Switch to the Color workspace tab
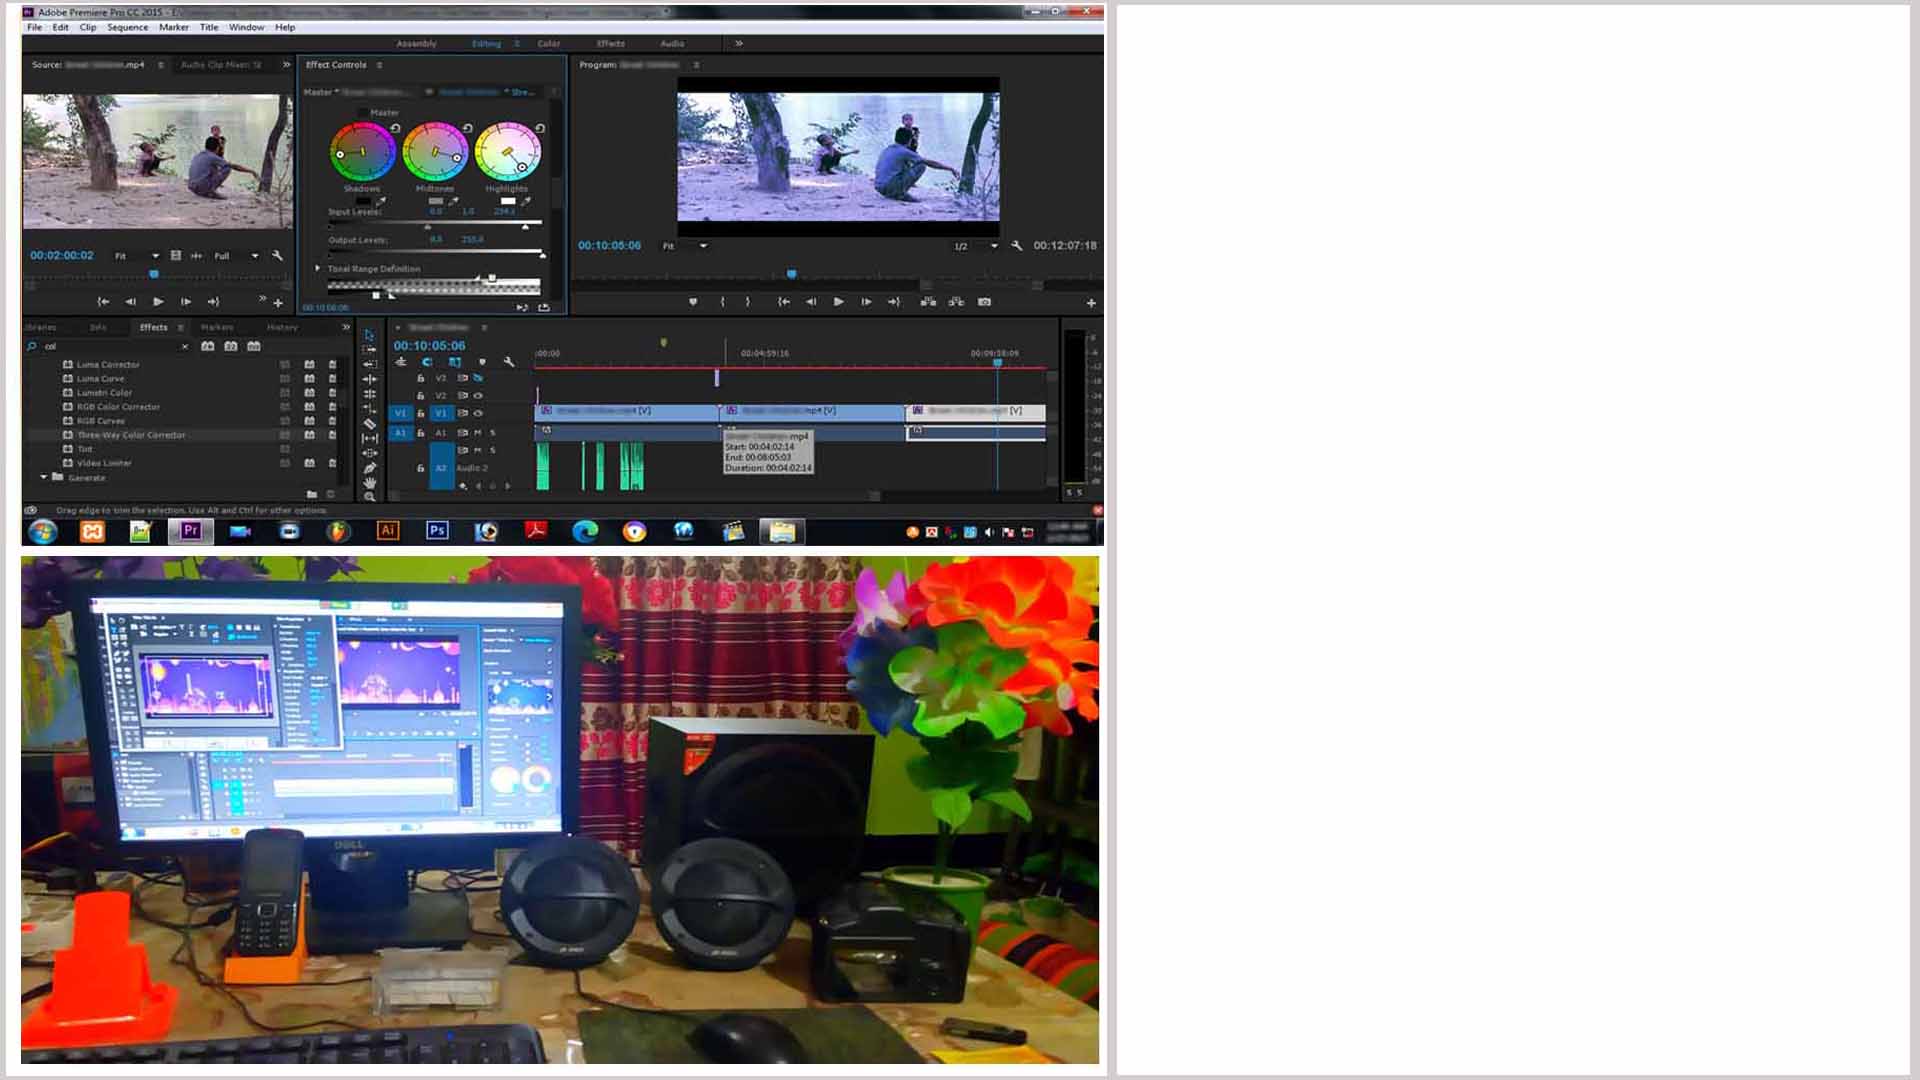Image resolution: width=1920 pixels, height=1080 pixels. click(549, 44)
